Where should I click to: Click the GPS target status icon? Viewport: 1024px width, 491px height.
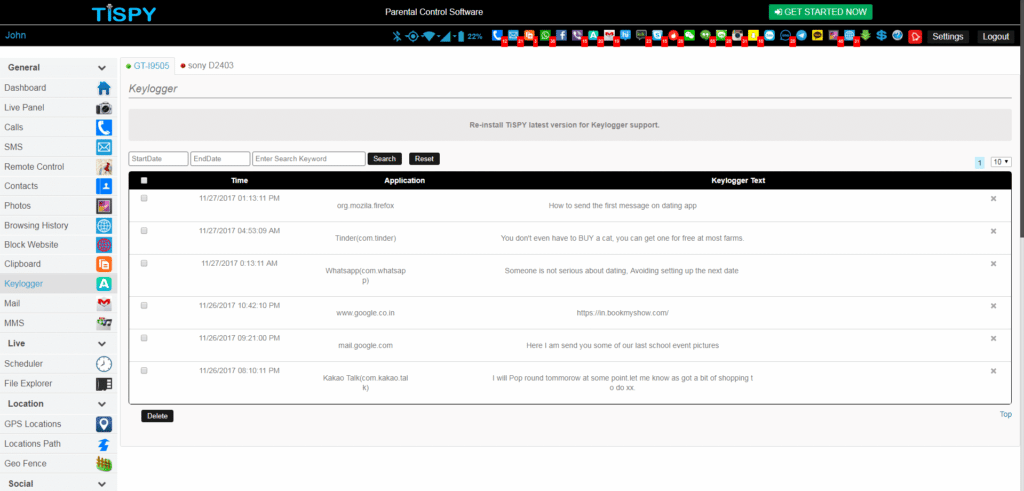click(412, 37)
